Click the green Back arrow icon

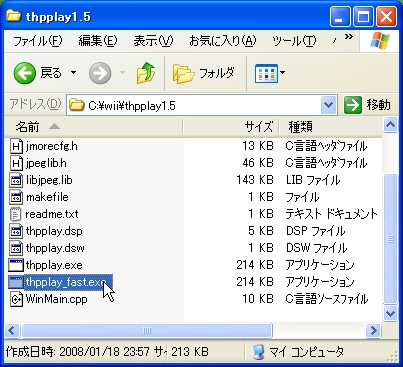[x=24, y=73]
